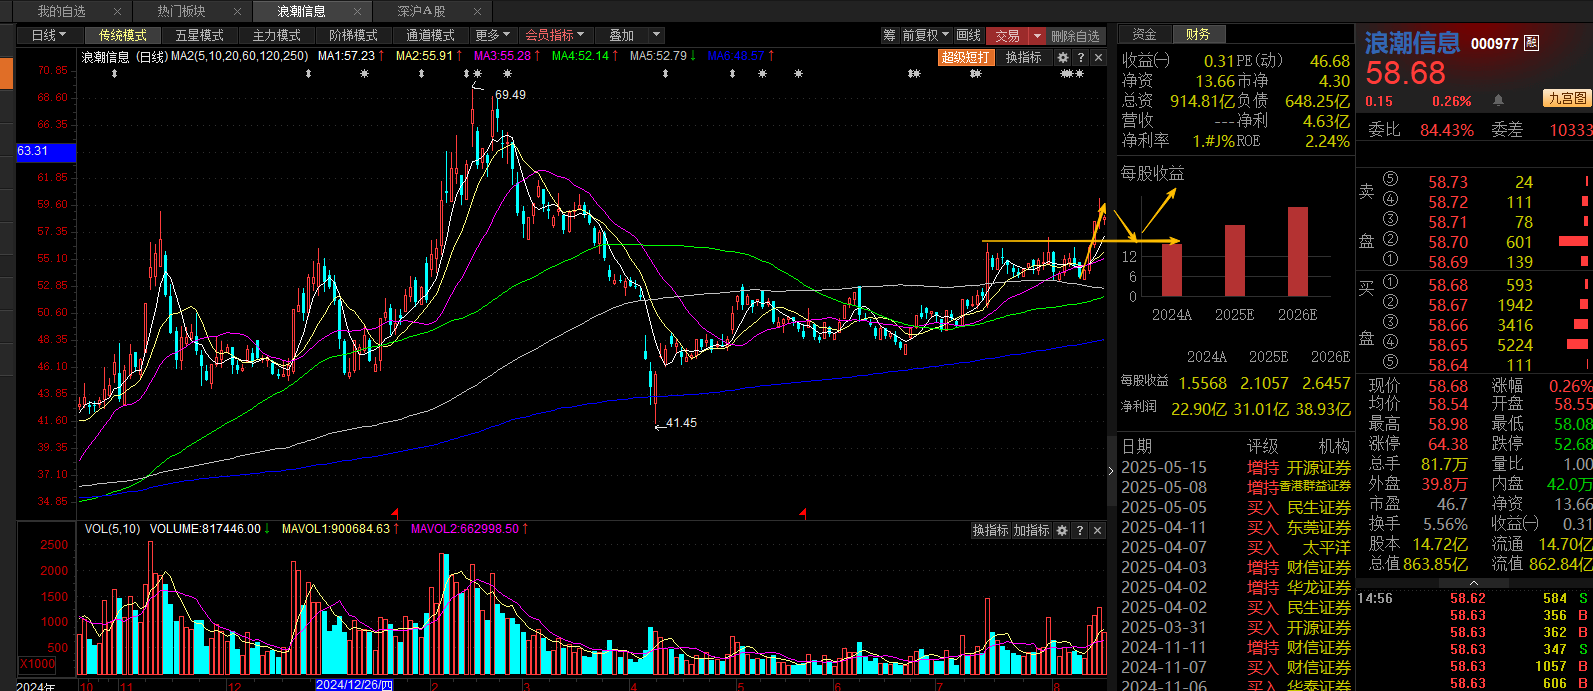Click the red 交易 trade button
The width and height of the screenshot is (1593, 691).
pos(1007,35)
